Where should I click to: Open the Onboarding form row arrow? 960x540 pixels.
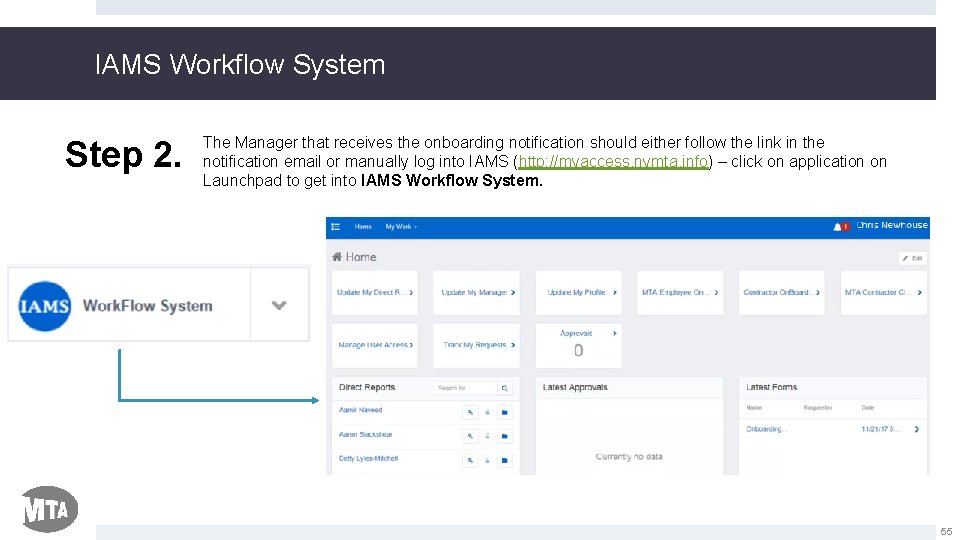(917, 429)
